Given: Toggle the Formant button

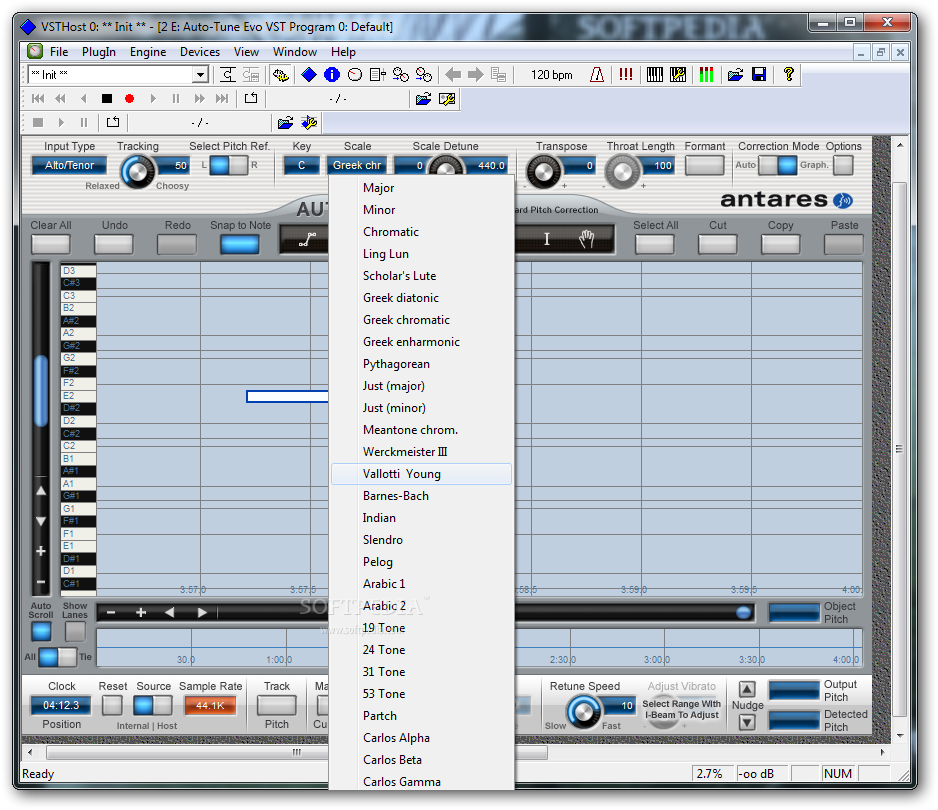Looking at the screenshot, I should click(x=705, y=165).
